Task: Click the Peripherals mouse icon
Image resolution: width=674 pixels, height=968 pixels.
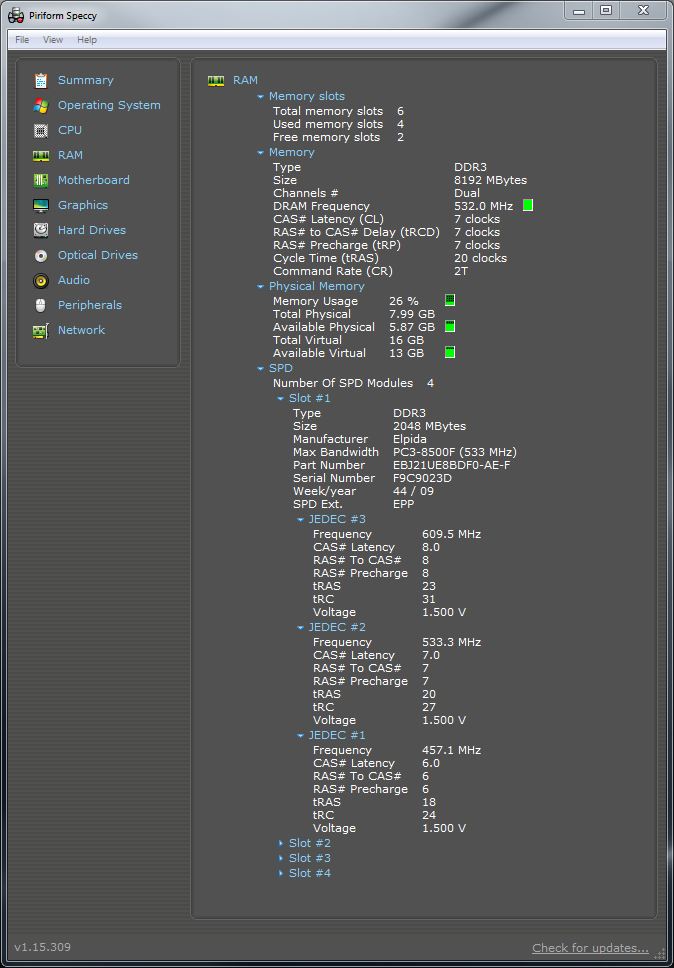Action: pos(41,305)
